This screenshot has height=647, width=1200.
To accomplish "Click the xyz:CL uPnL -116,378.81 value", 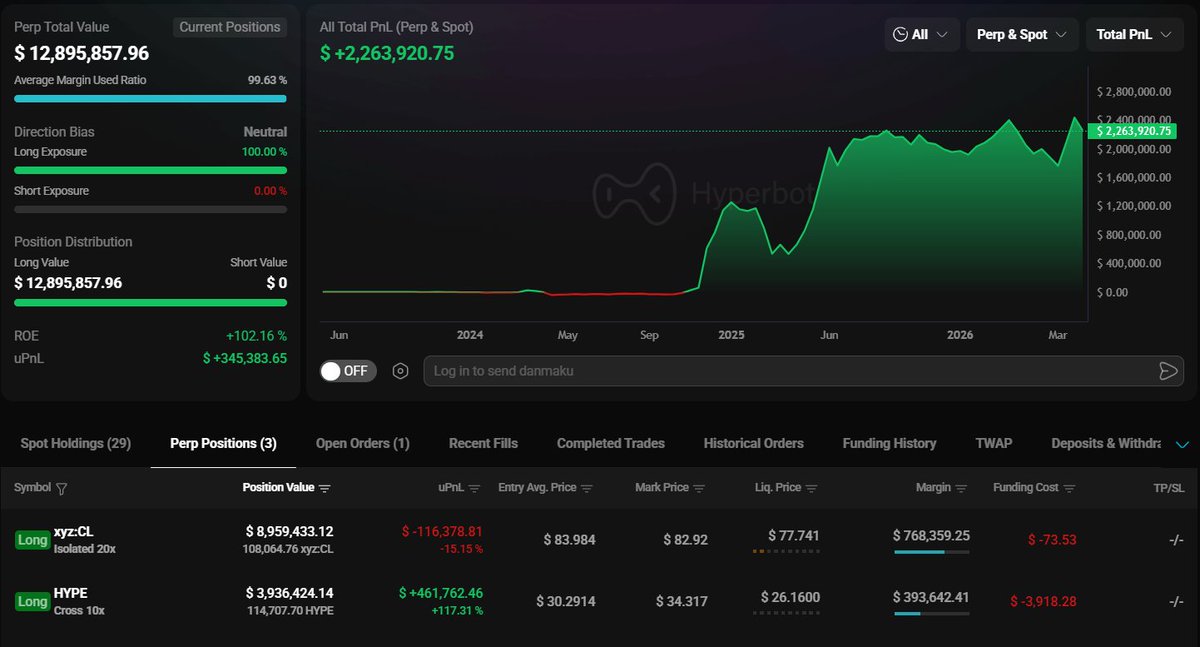I will 442,531.
